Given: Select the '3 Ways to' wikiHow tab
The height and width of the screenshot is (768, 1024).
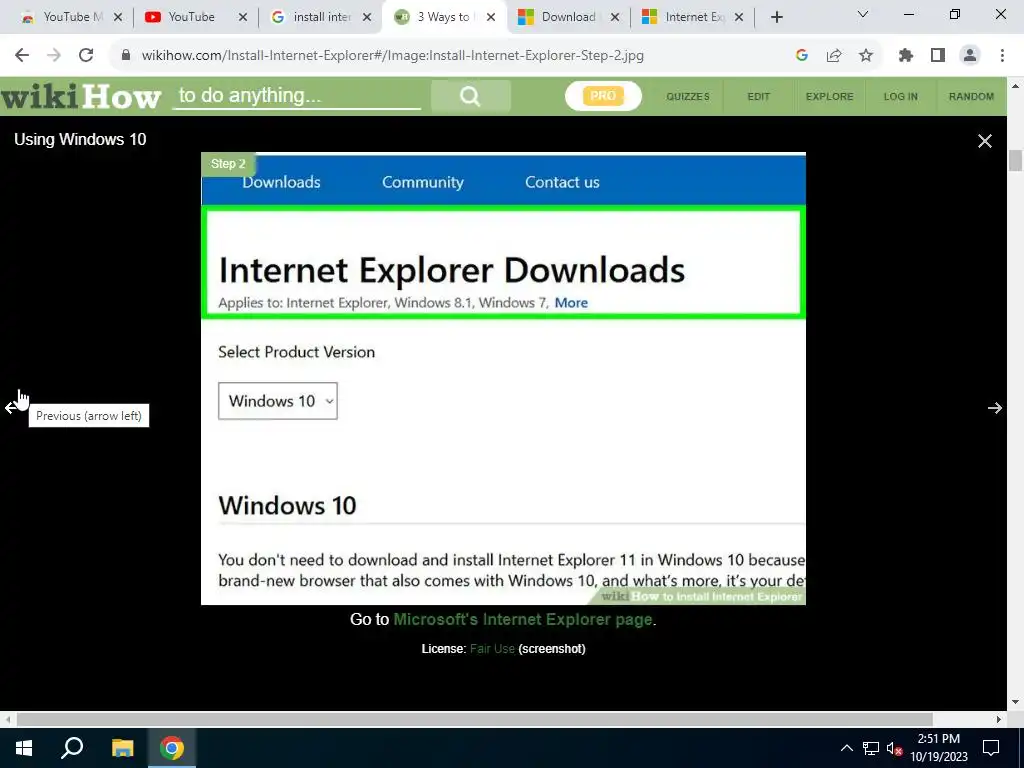Looking at the screenshot, I should coord(444,18).
